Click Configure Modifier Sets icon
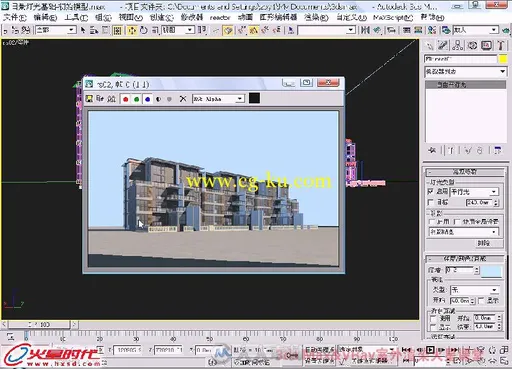Screen dimensions: 512x369 [498, 151]
